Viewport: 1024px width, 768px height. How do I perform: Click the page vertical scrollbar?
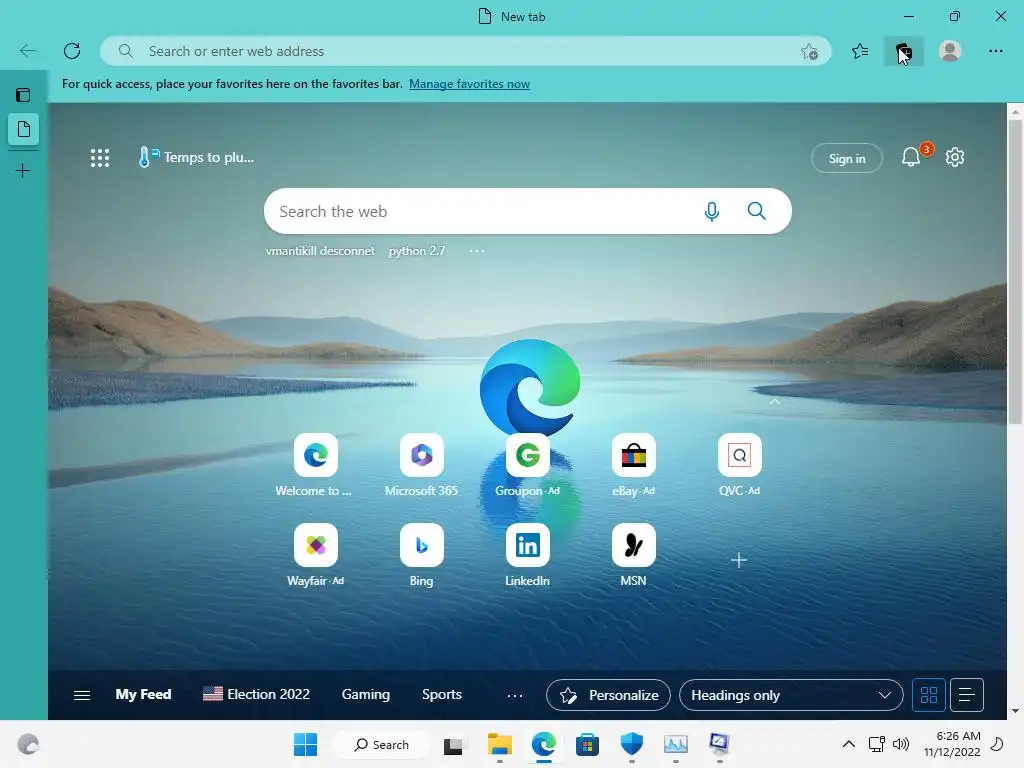pyautogui.click(x=1015, y=271)
